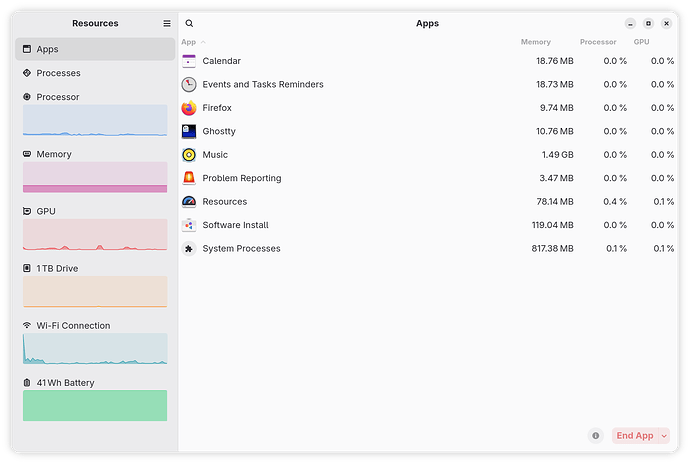Select the Apps sidebar item
The width and height of the screenshot is (690, 463).
(95, 49)
